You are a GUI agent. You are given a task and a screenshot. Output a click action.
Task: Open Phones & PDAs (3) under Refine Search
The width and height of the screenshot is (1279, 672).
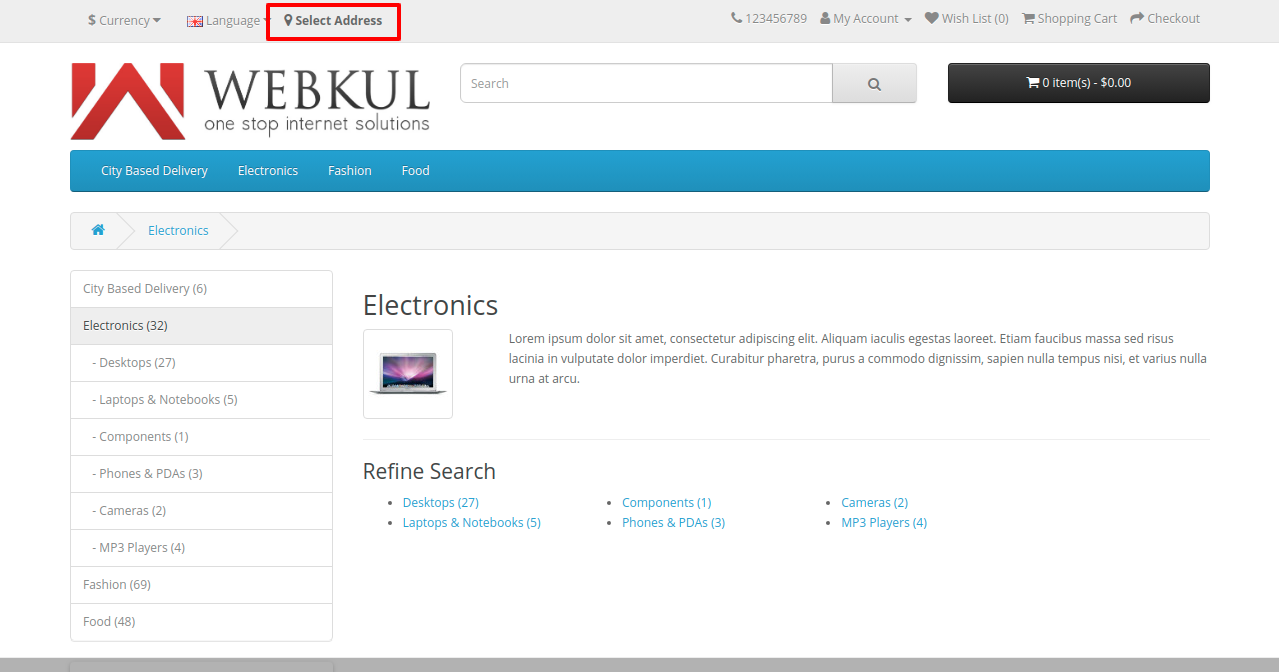click(x=674, y=523)
